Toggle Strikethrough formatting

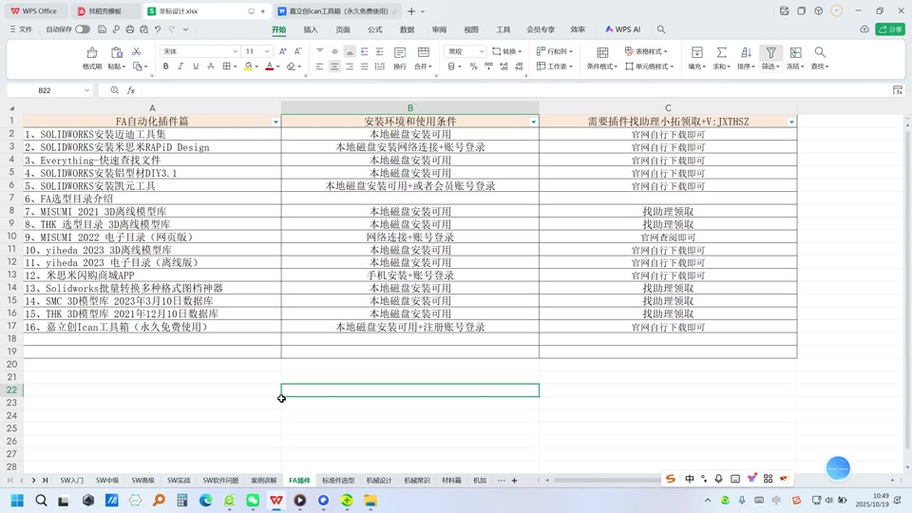tap(211, 67)
